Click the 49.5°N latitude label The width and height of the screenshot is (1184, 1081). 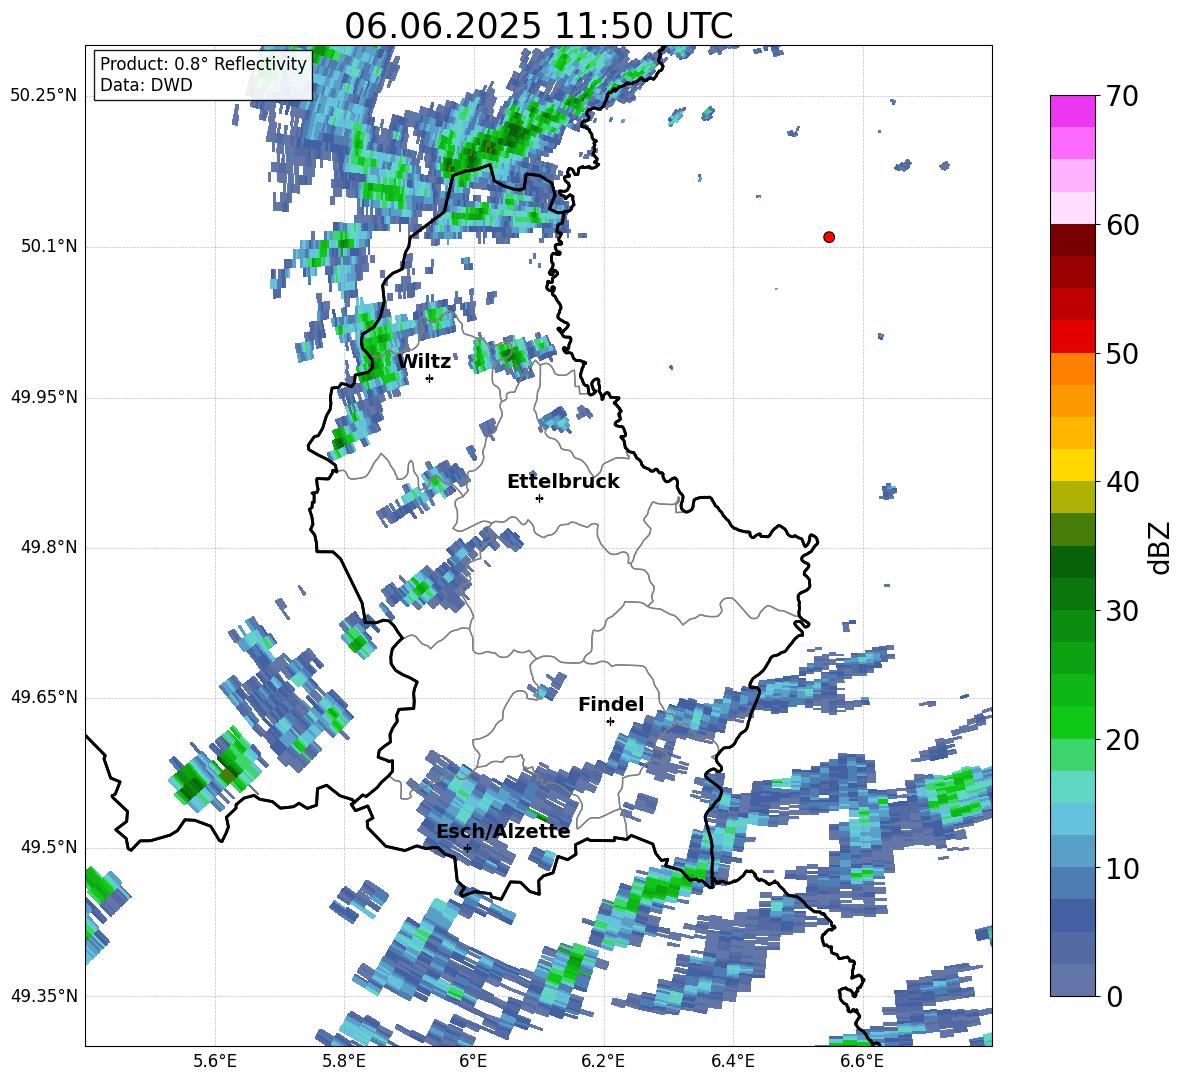[x=50, y=847]
